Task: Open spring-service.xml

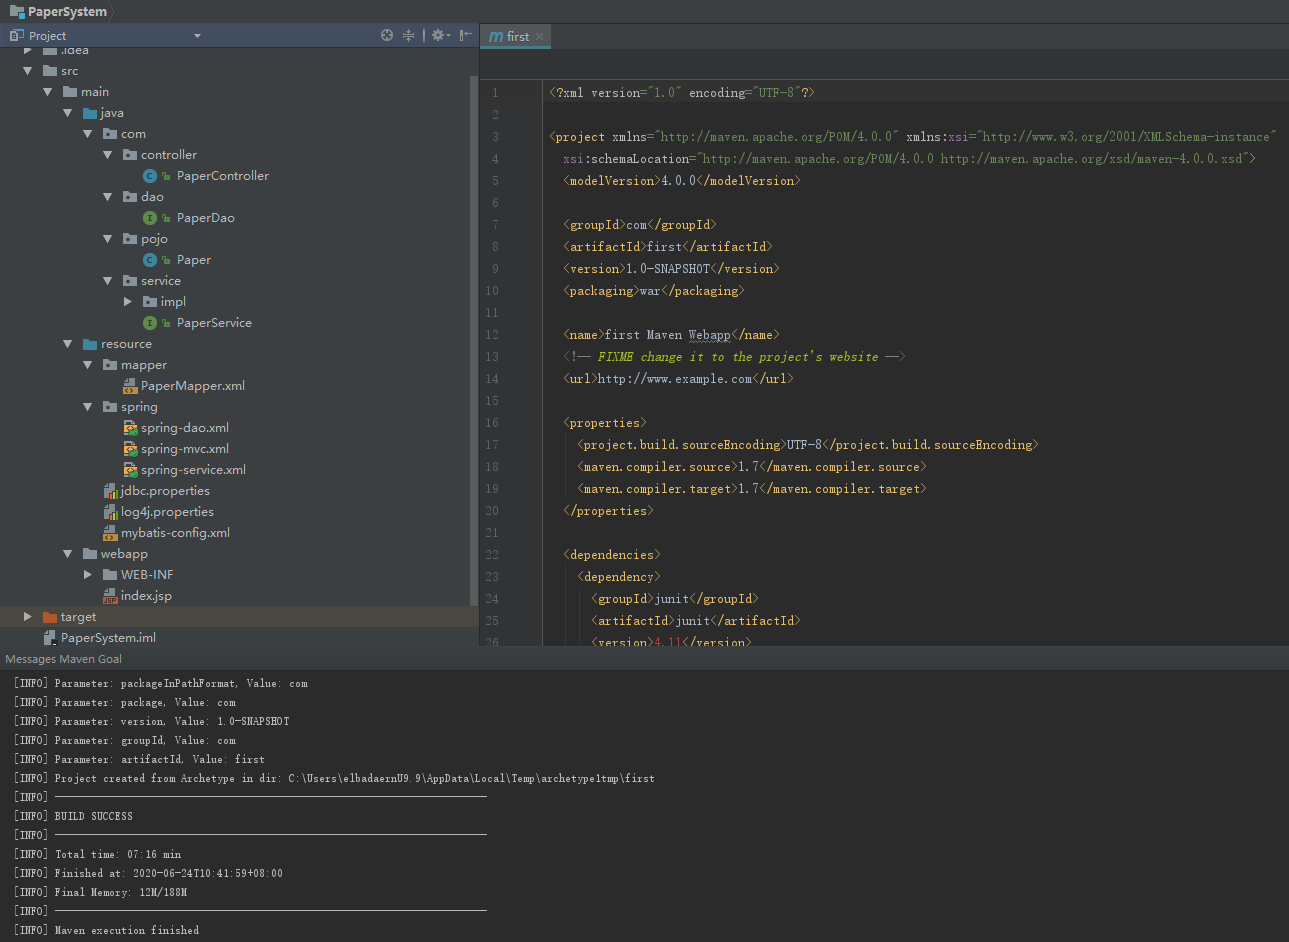Action: 193,470
